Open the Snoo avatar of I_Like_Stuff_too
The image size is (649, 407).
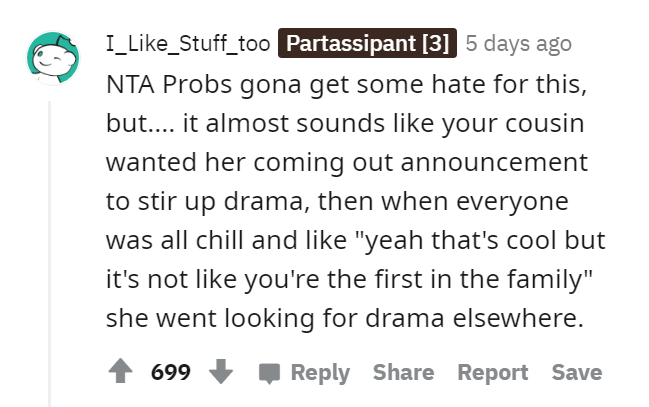(x=53, y=58)
